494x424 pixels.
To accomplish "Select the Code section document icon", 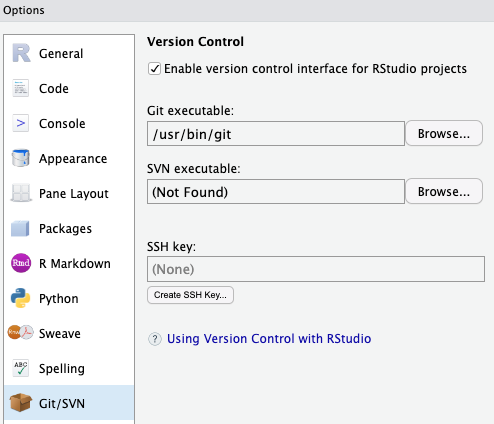I will [x=21, y=88].
